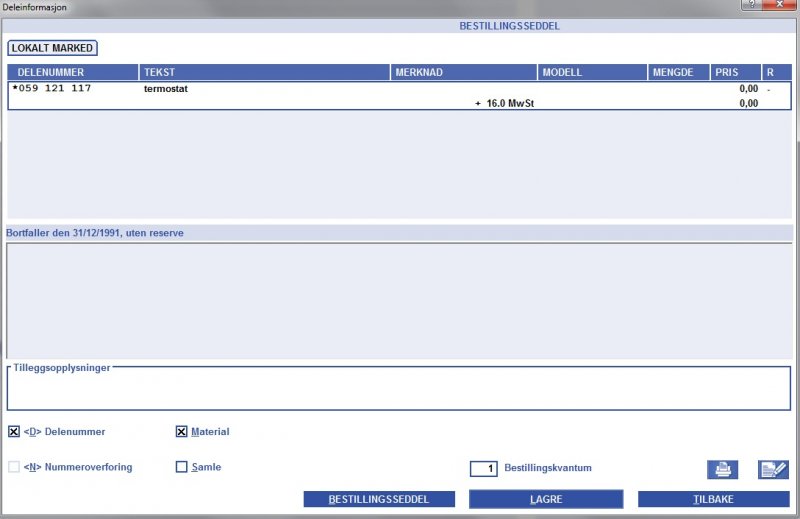Click the MERKNAD column header
The width and height of the screenshot is (800, 519).
463,73
